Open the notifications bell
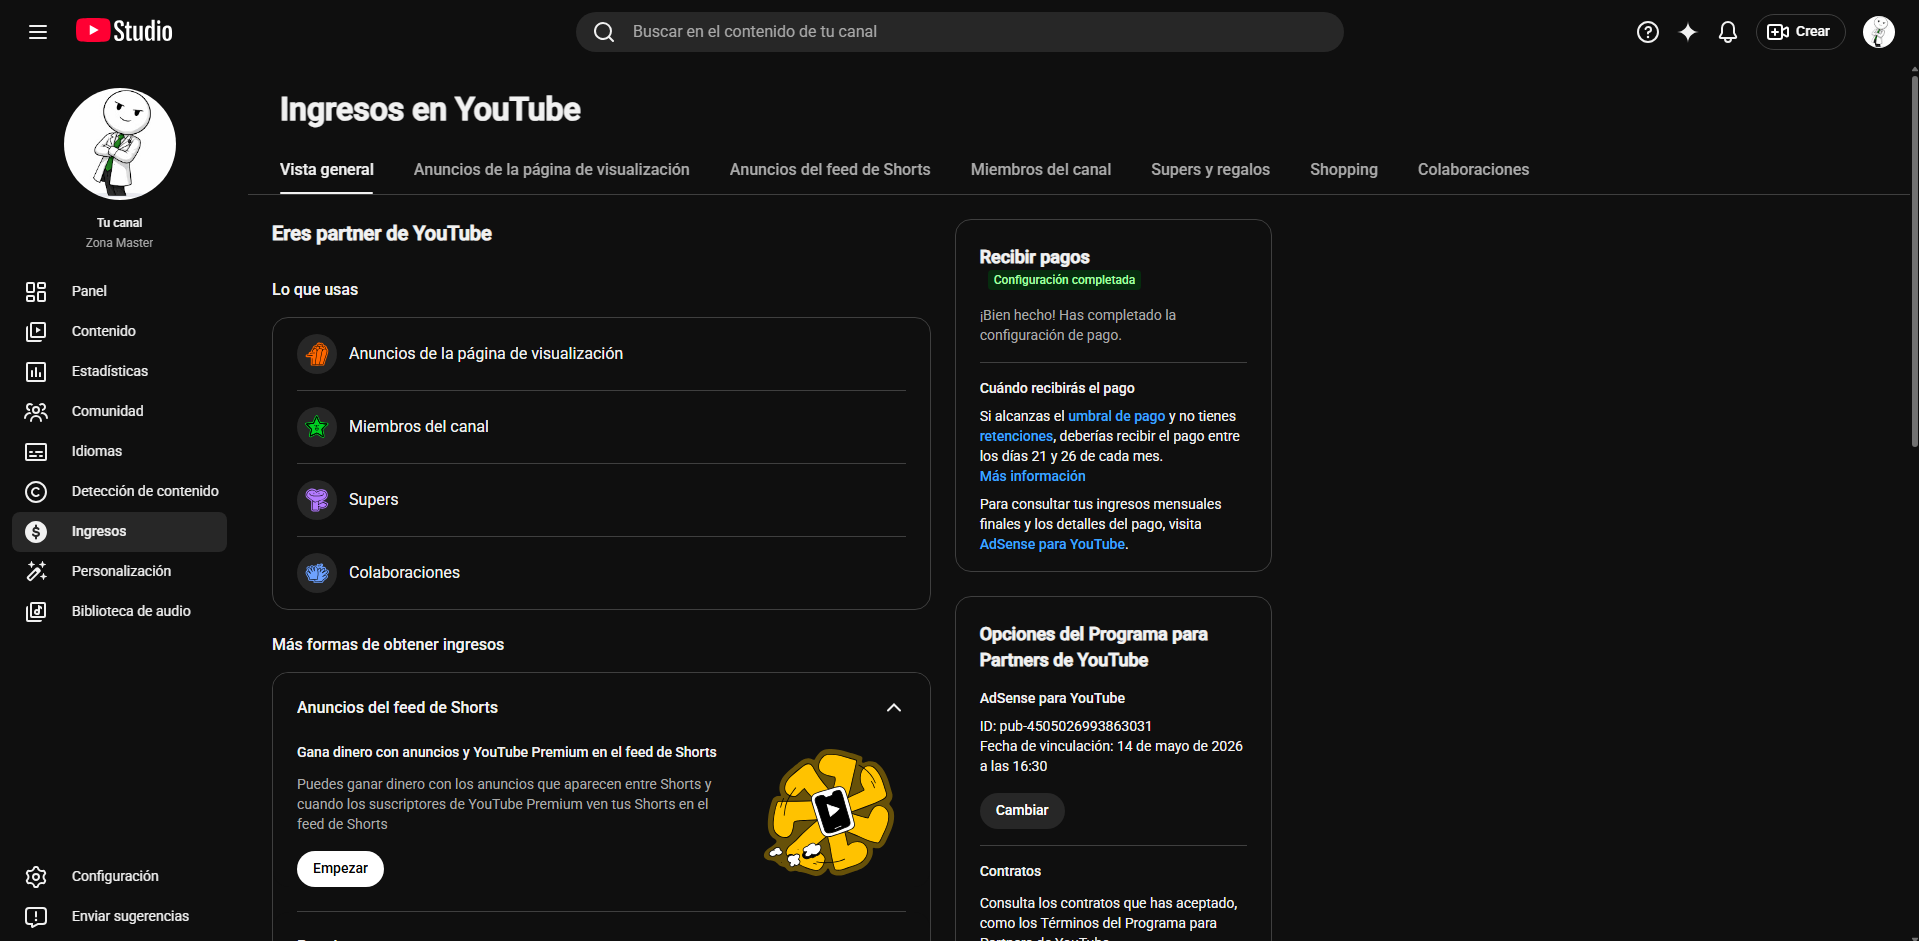This screenshot has height=941, width=1919. click(x=1728, y=32)
